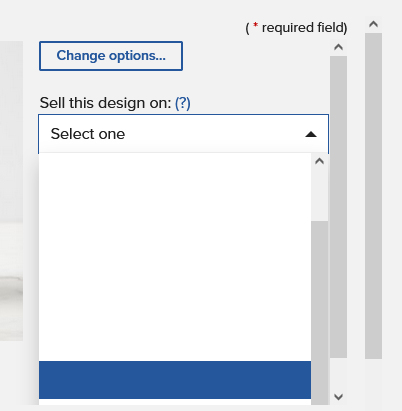The height and width of the screenshot is (411, 402).
Task: Click the dropdown scrollbar track above its thumb
Action: coord(319,194)
